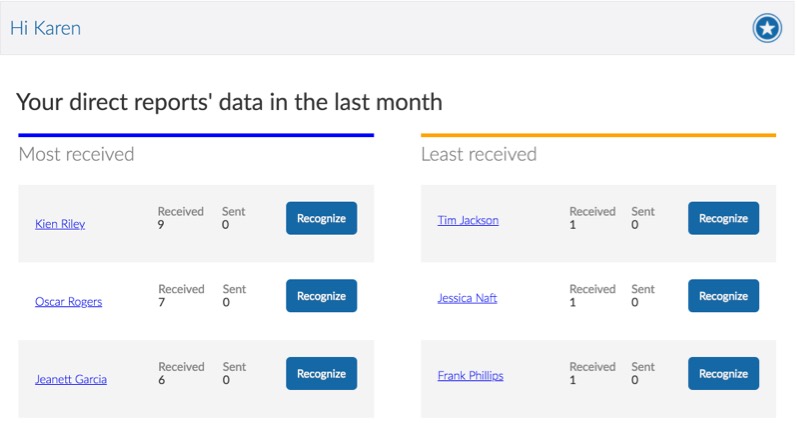Viewport: 797px width, 426px height.
Task: Click Oscar Rogers' Received count of 7
Action: [161, 302]
